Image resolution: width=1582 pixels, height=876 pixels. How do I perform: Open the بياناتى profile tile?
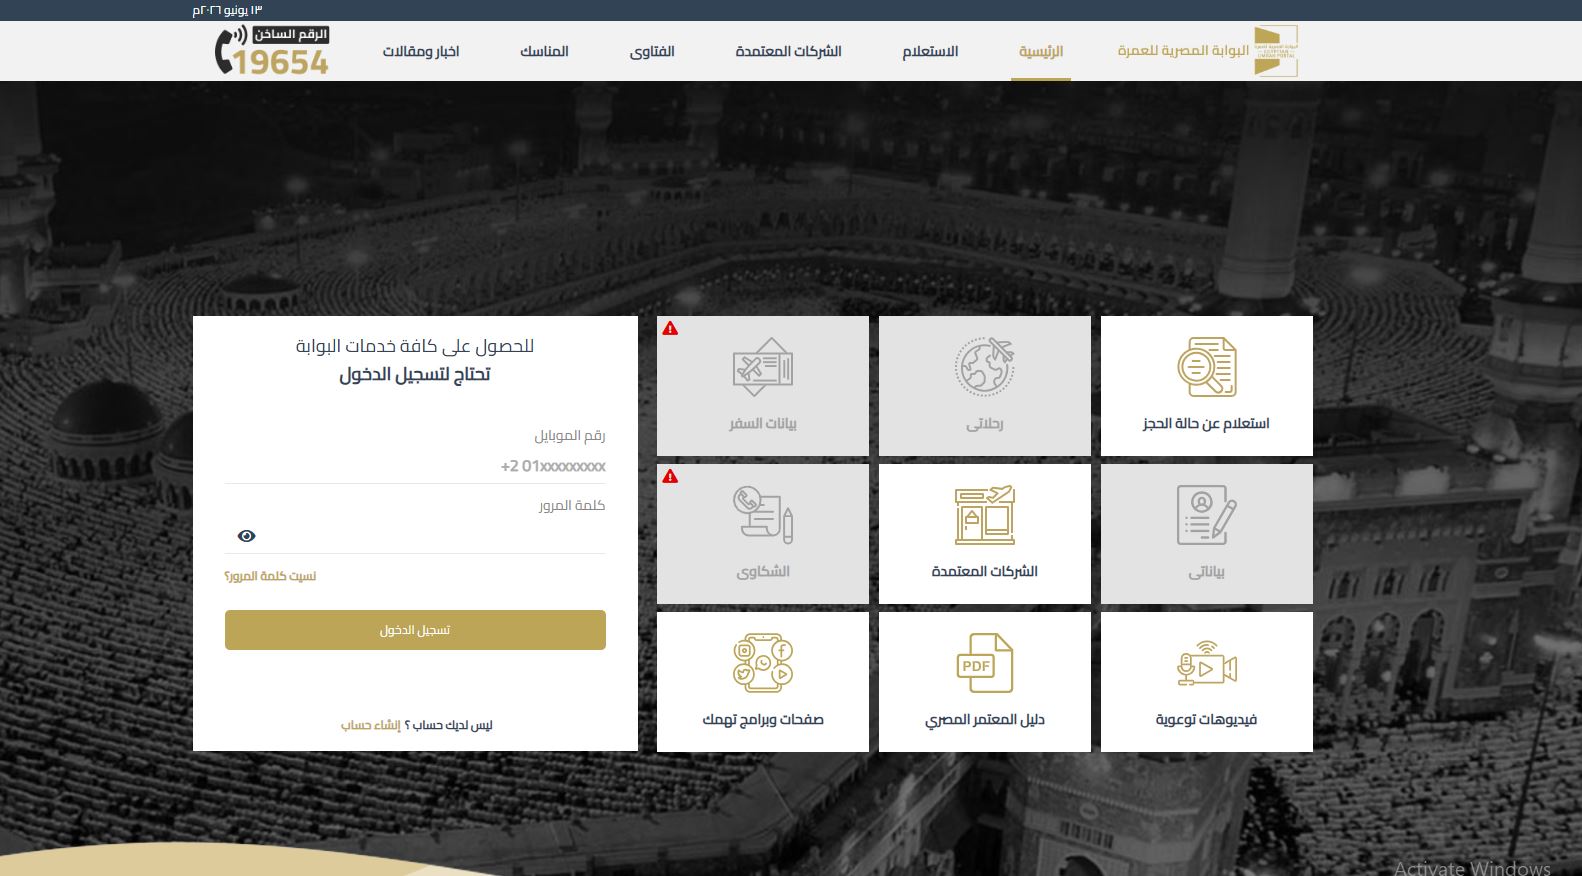(x=1207, y=534)
